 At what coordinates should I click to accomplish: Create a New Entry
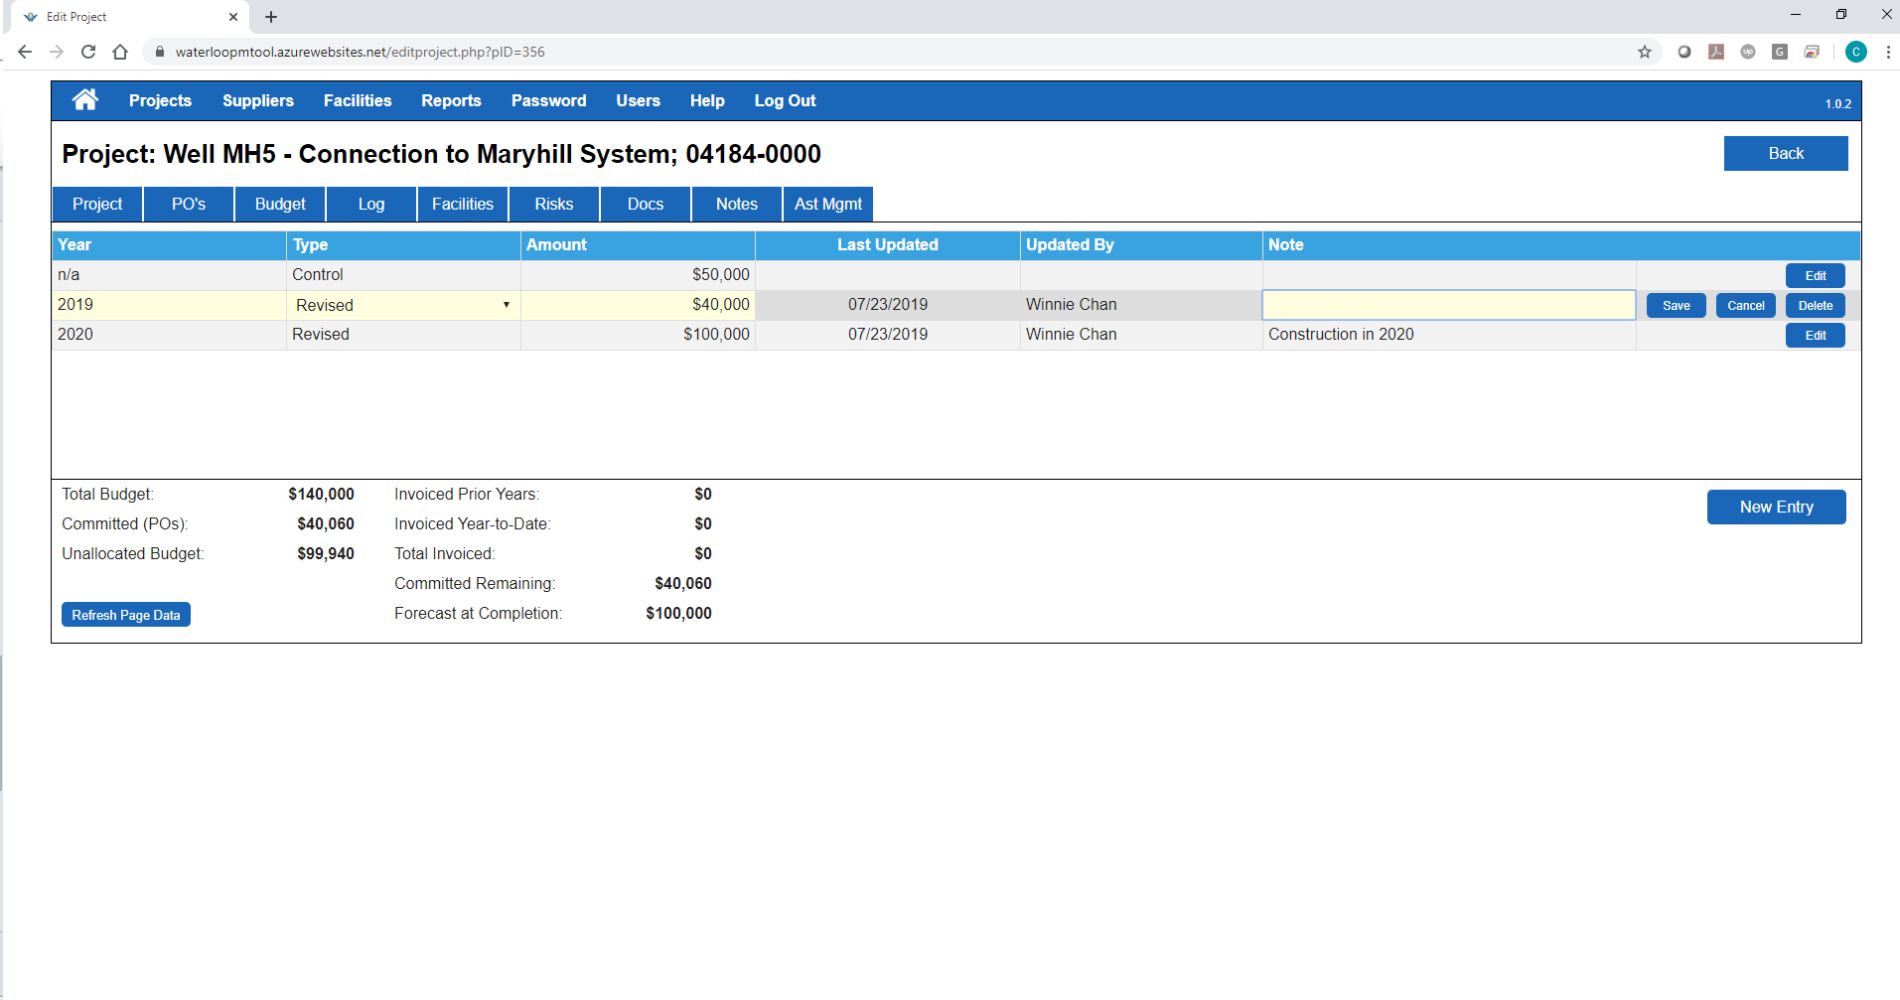[1776, 507]
